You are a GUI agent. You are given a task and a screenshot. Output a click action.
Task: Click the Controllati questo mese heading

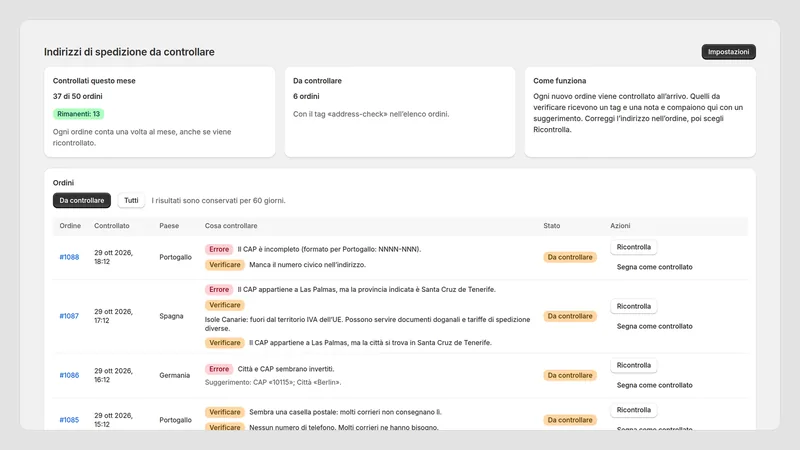pyautogui.click(x=94, y=81)
